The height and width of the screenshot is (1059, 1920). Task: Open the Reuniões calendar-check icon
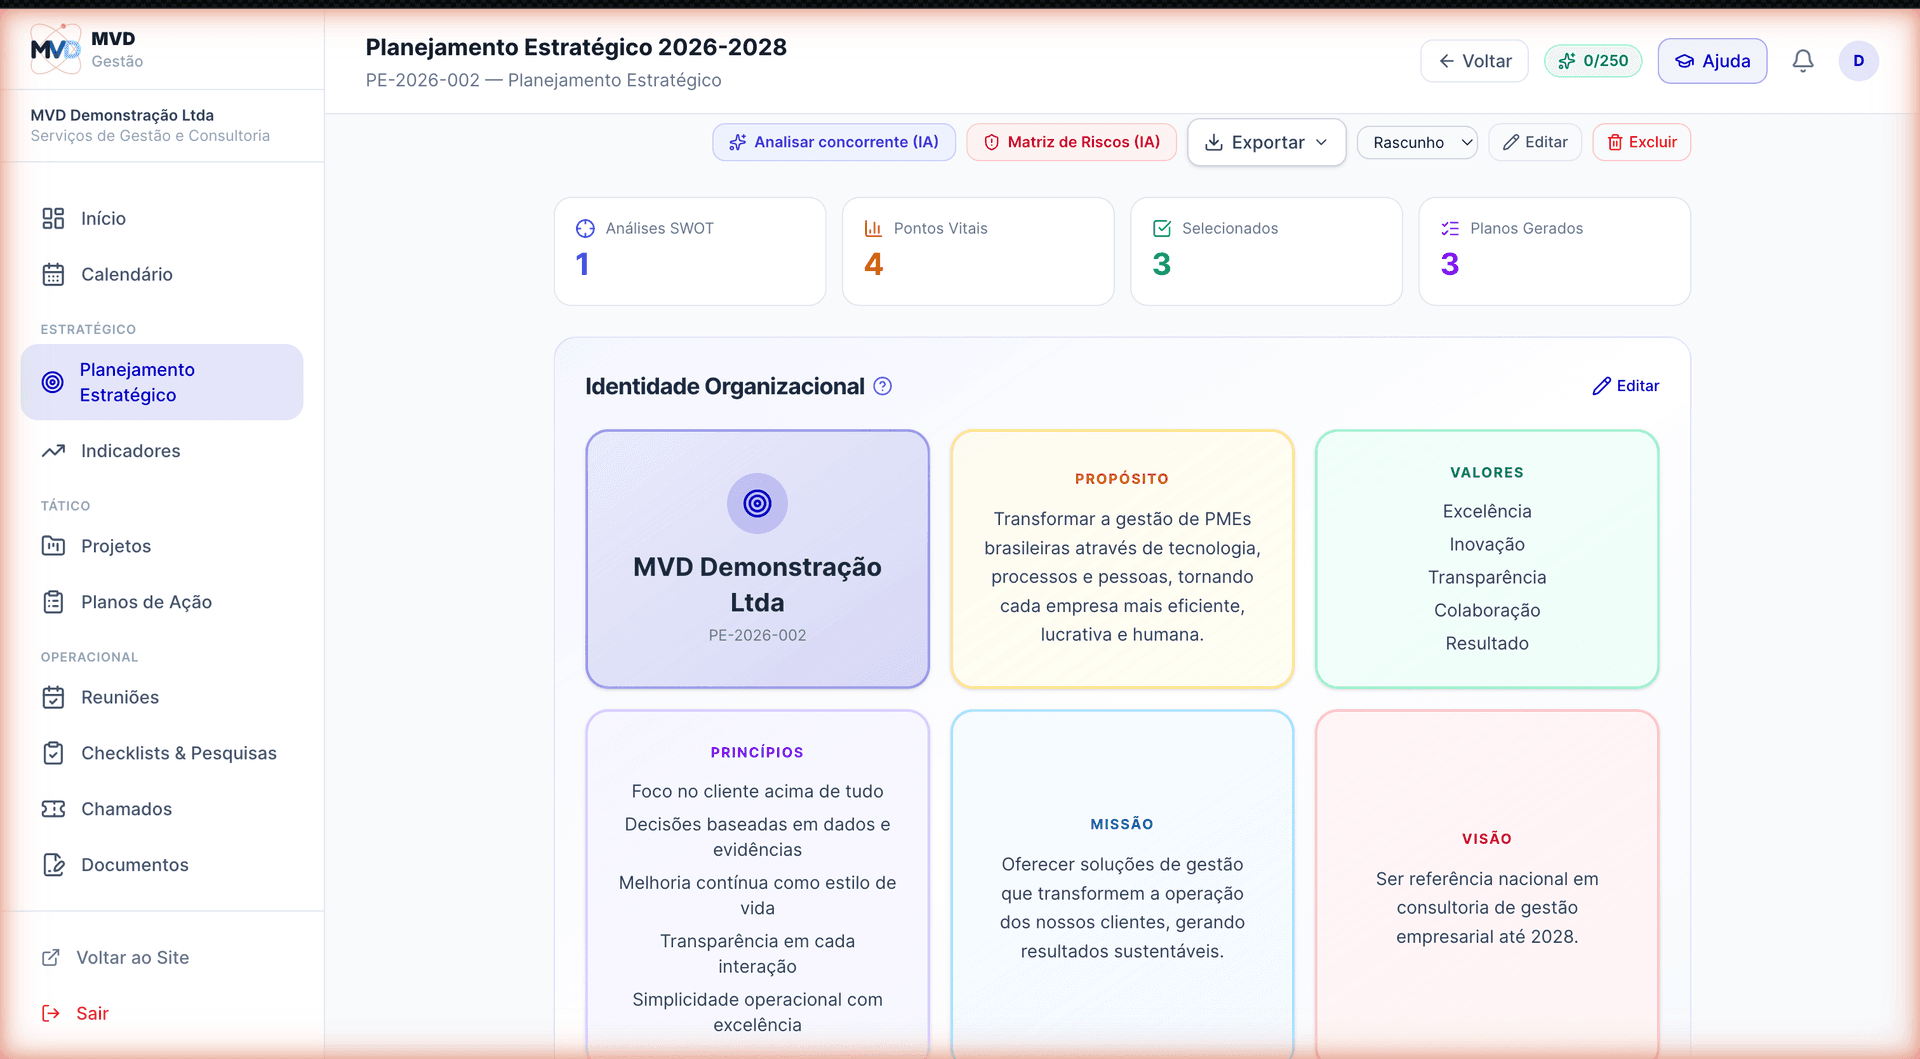pos(53,697)
